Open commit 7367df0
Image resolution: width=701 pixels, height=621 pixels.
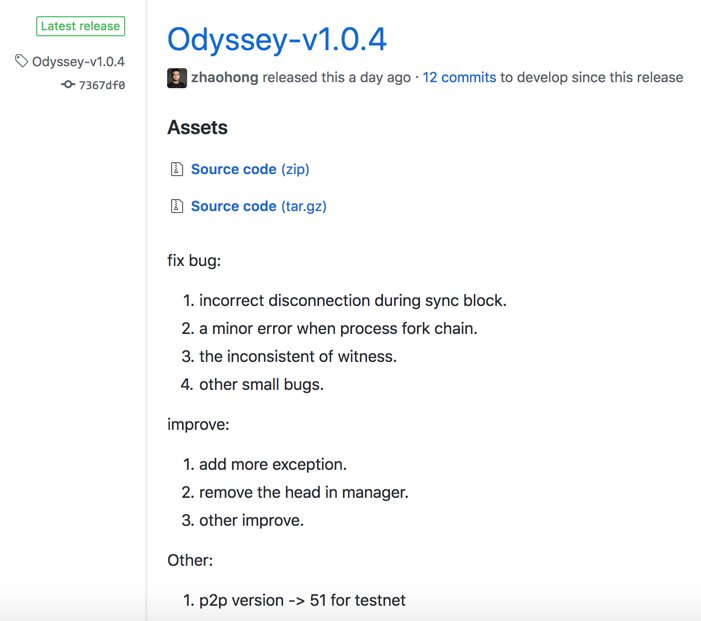[x=102, y=85]
